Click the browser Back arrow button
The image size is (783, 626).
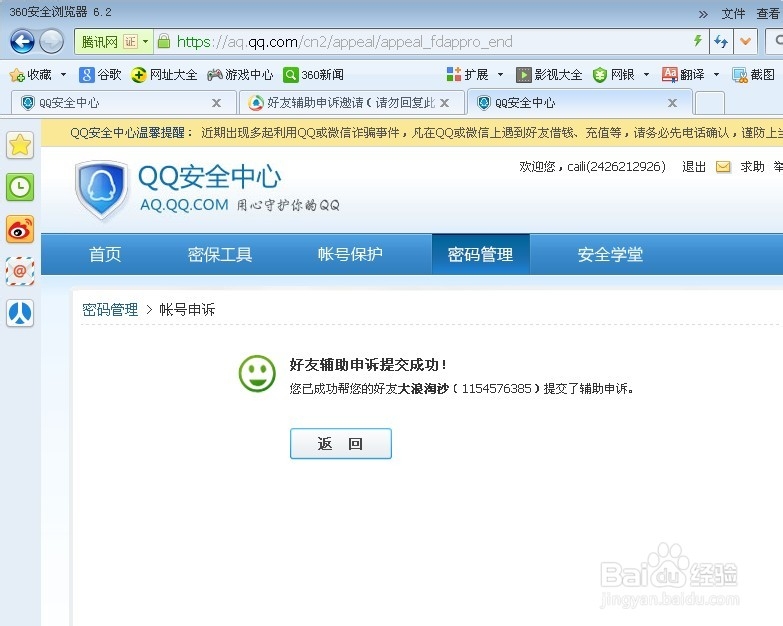[x=22, y=41]
